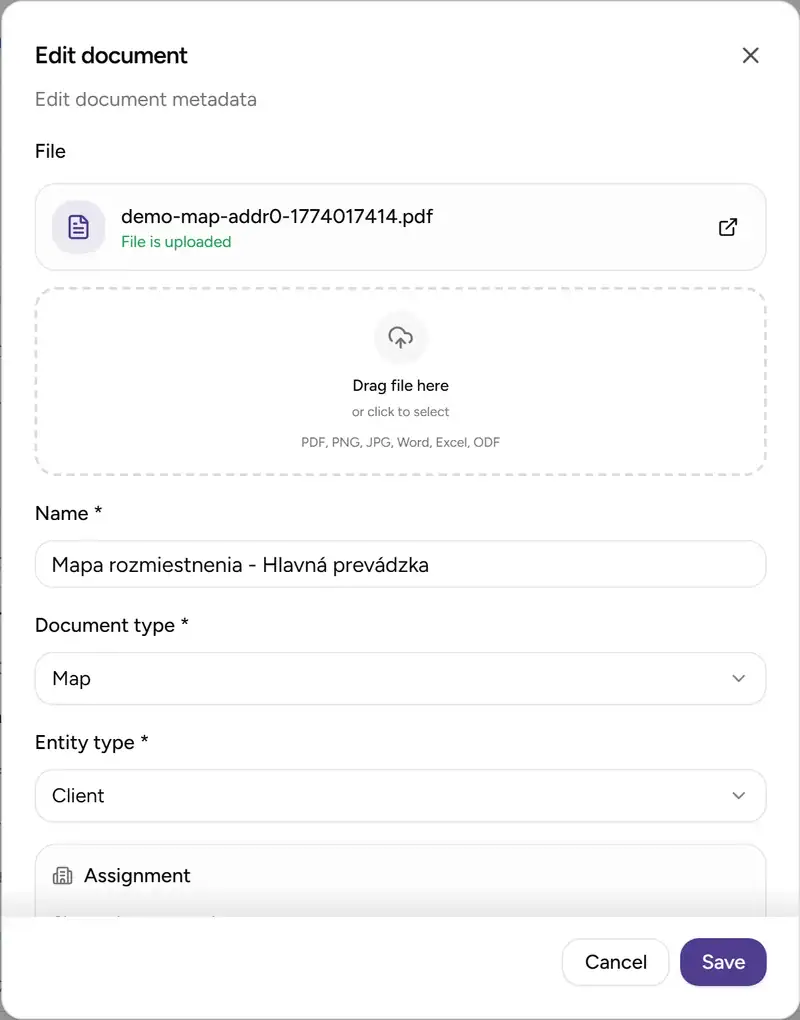Click the chevron on the Entity type field
Image resolution: width=800 pixels, height=1020 pixels.
[x=738, y=796]
